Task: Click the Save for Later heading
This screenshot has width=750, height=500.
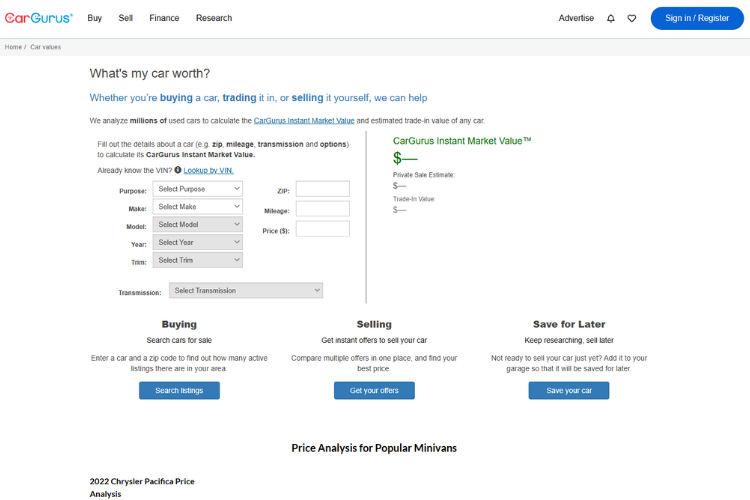Action: point(569,324)
